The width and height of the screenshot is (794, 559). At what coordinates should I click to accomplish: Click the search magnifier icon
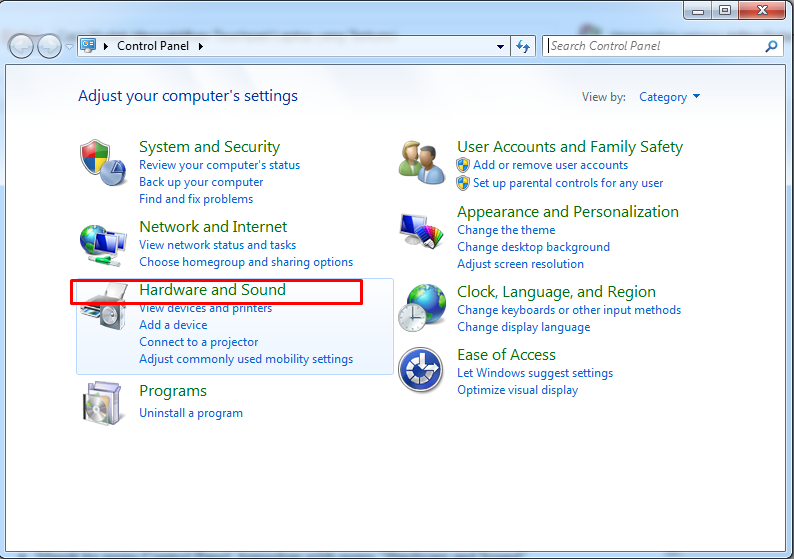click(771, 46)
